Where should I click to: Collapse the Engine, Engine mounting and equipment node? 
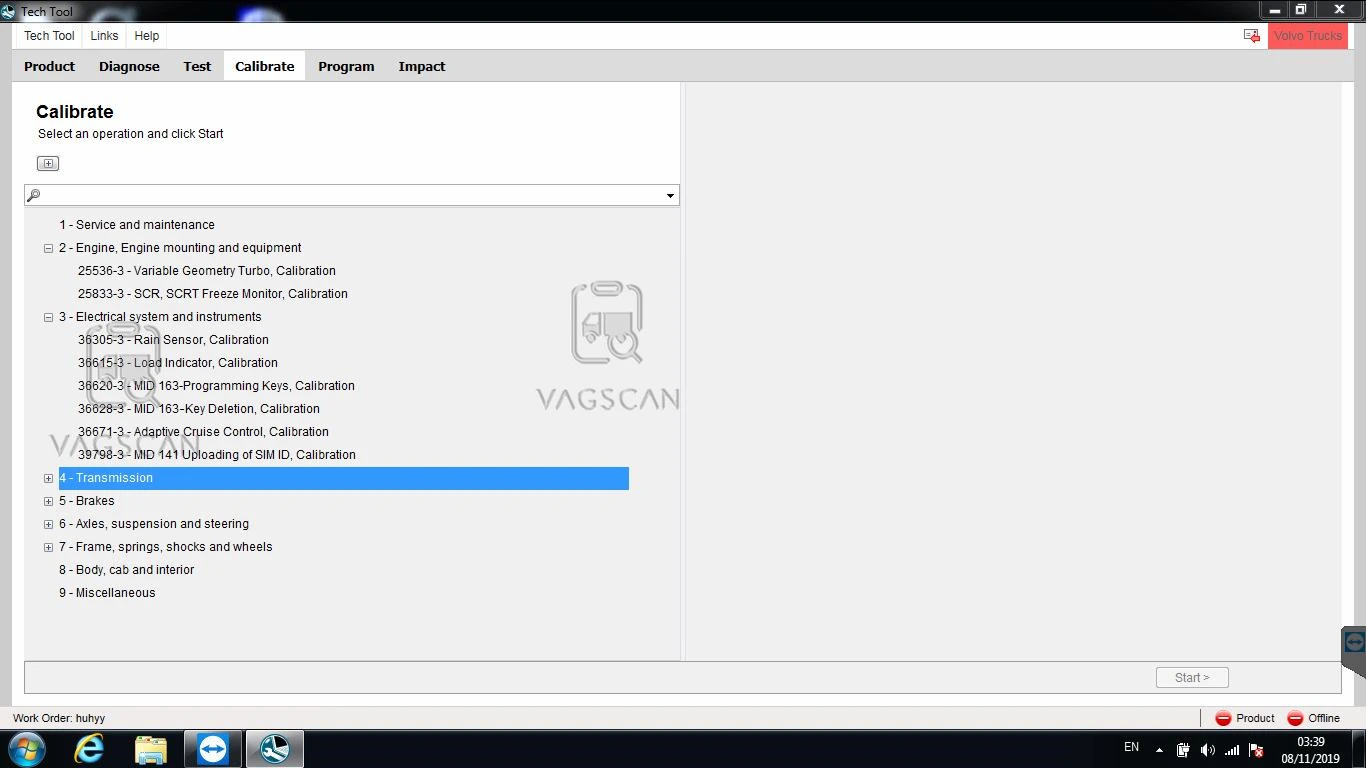pyautogui.click(x=48, y=248)
